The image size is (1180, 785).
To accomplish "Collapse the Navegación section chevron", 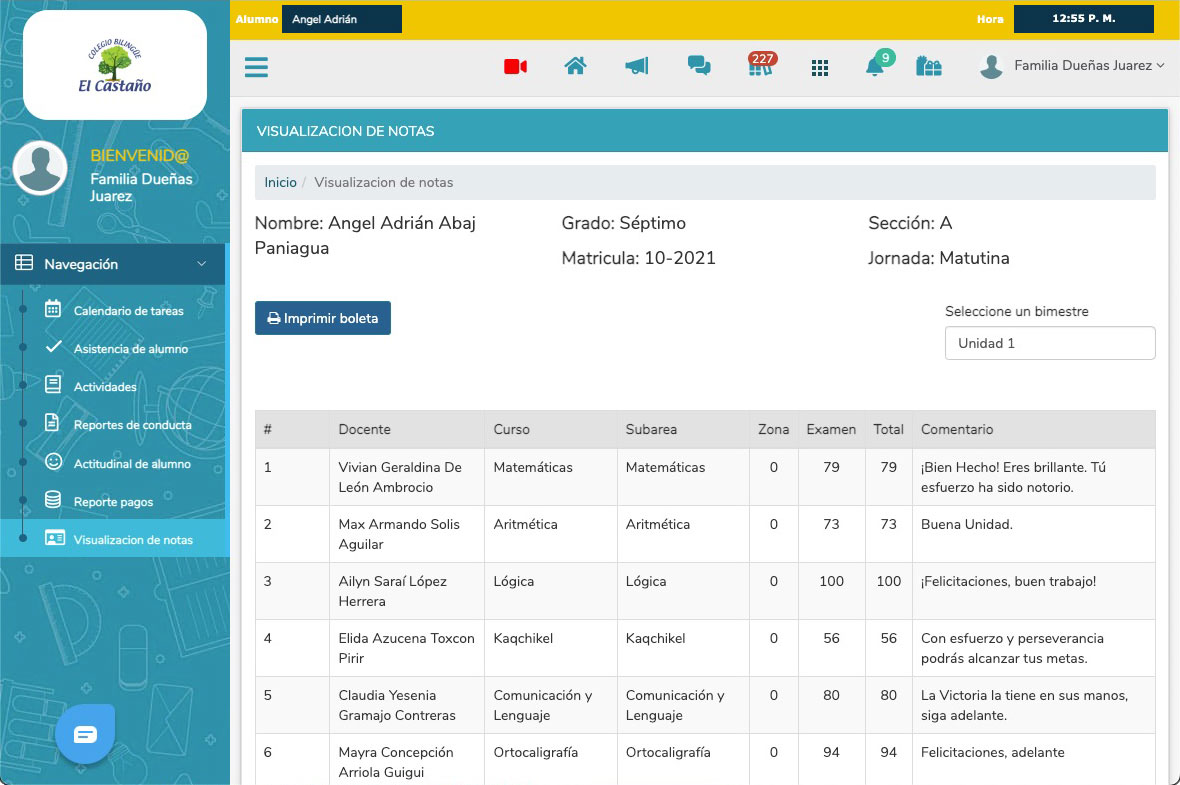I will tap(202, 264).
